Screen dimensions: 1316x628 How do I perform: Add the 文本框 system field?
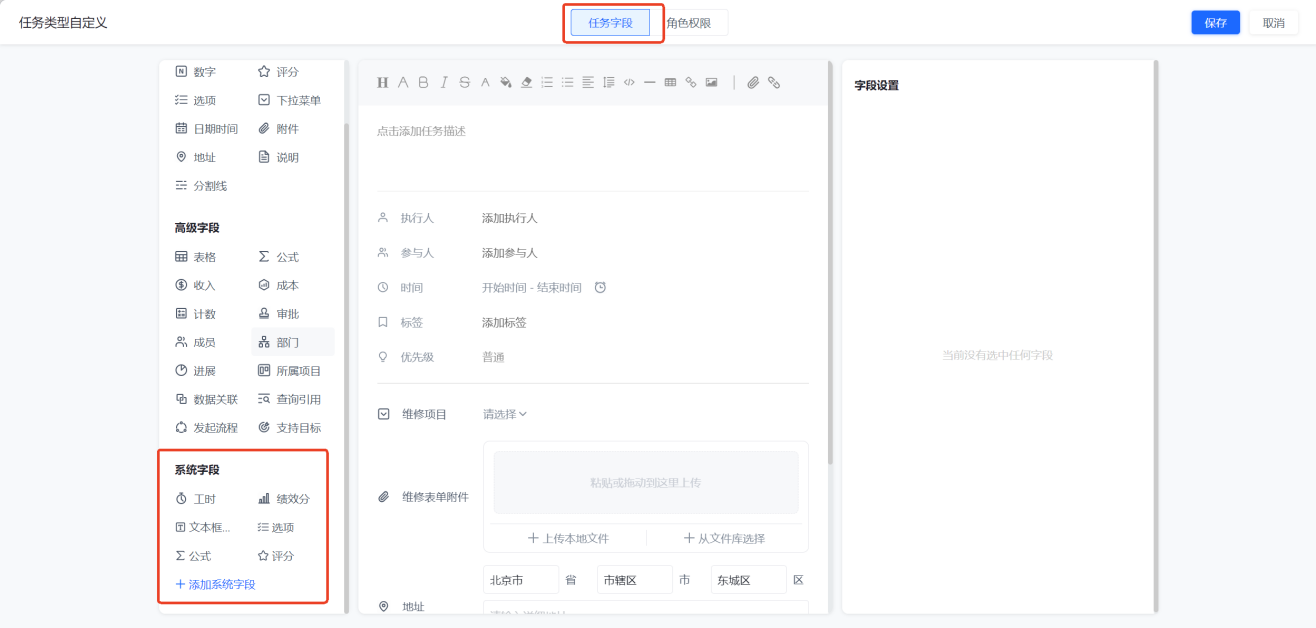click(203, 527)
